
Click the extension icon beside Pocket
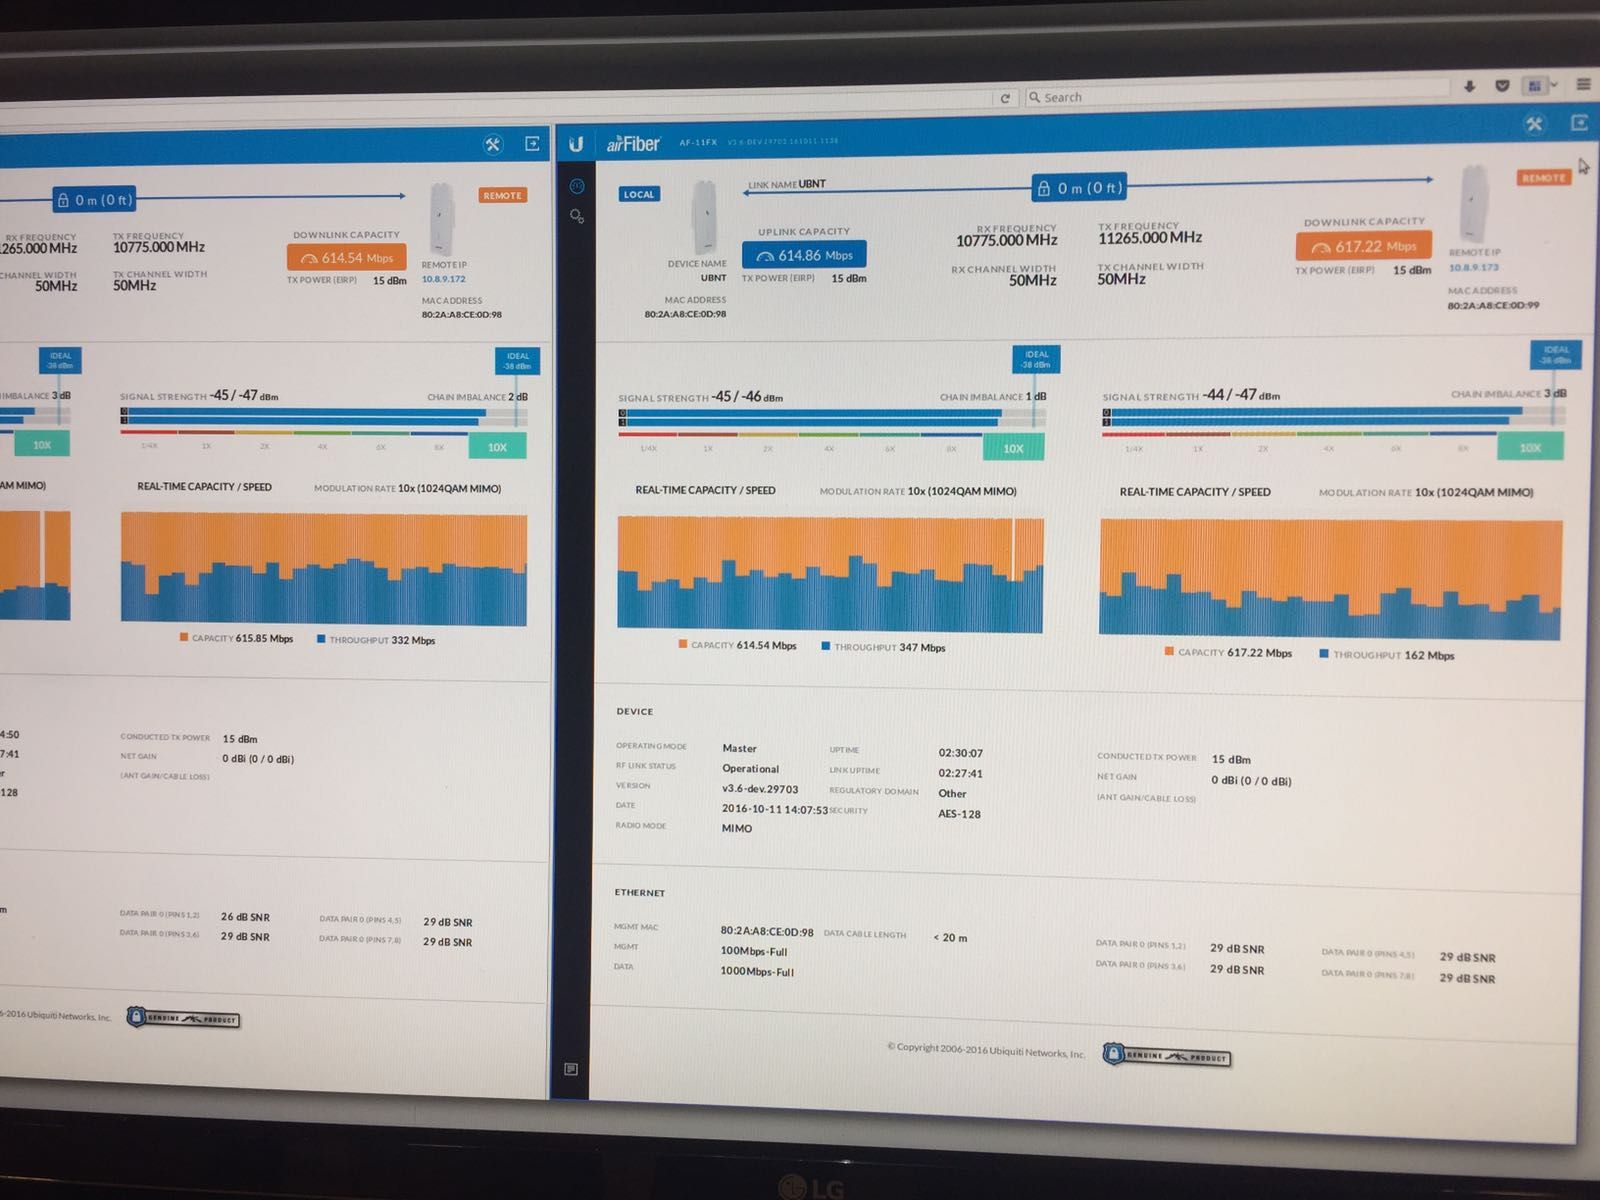click(1534, 86)
